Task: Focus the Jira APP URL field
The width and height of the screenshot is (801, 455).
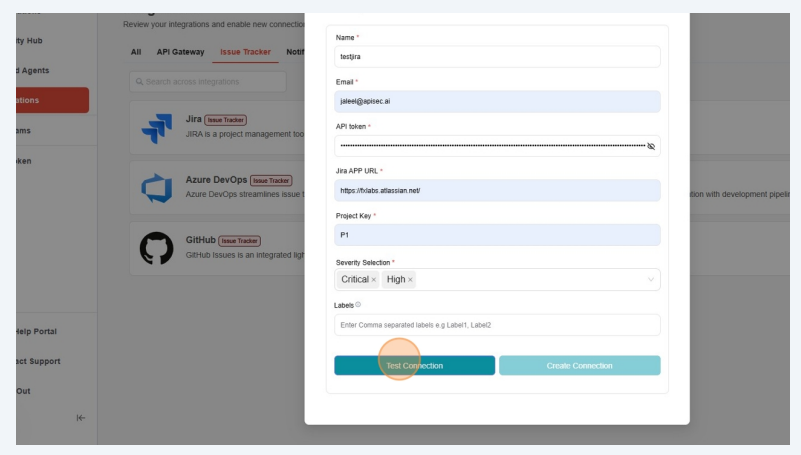Action: point(497,190)
